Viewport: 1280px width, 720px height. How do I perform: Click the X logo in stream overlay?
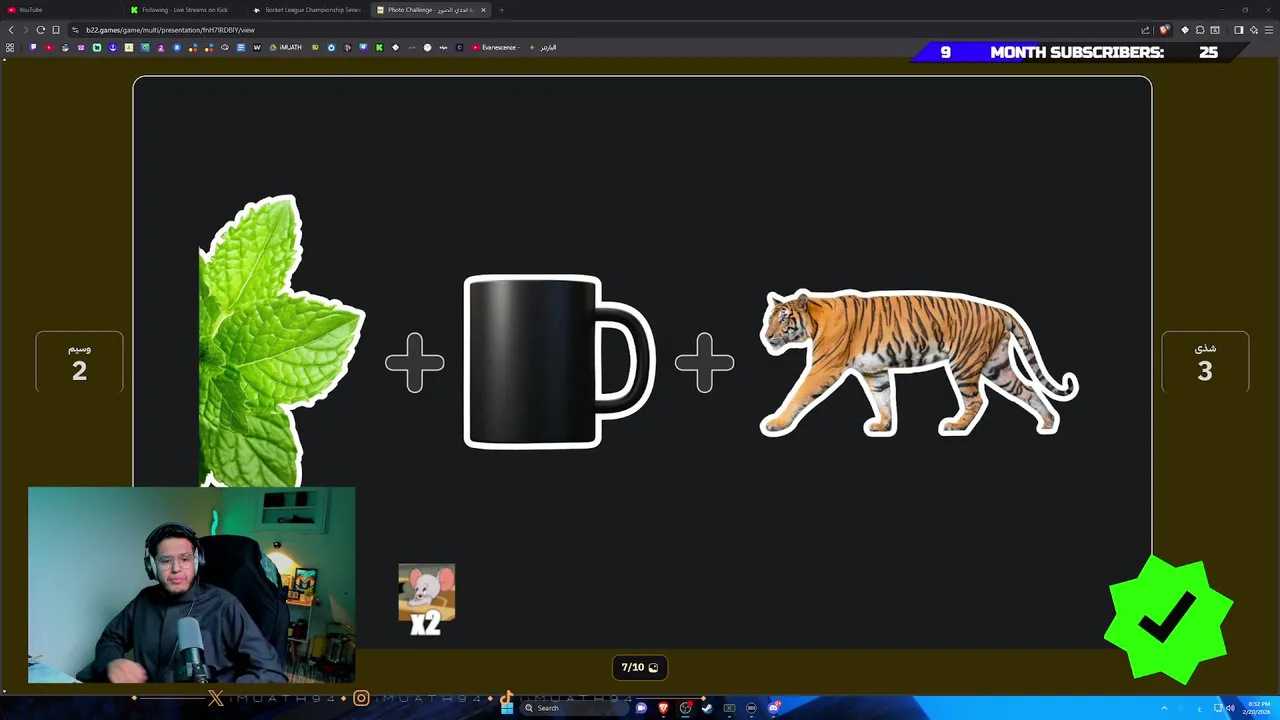[216, 698]
